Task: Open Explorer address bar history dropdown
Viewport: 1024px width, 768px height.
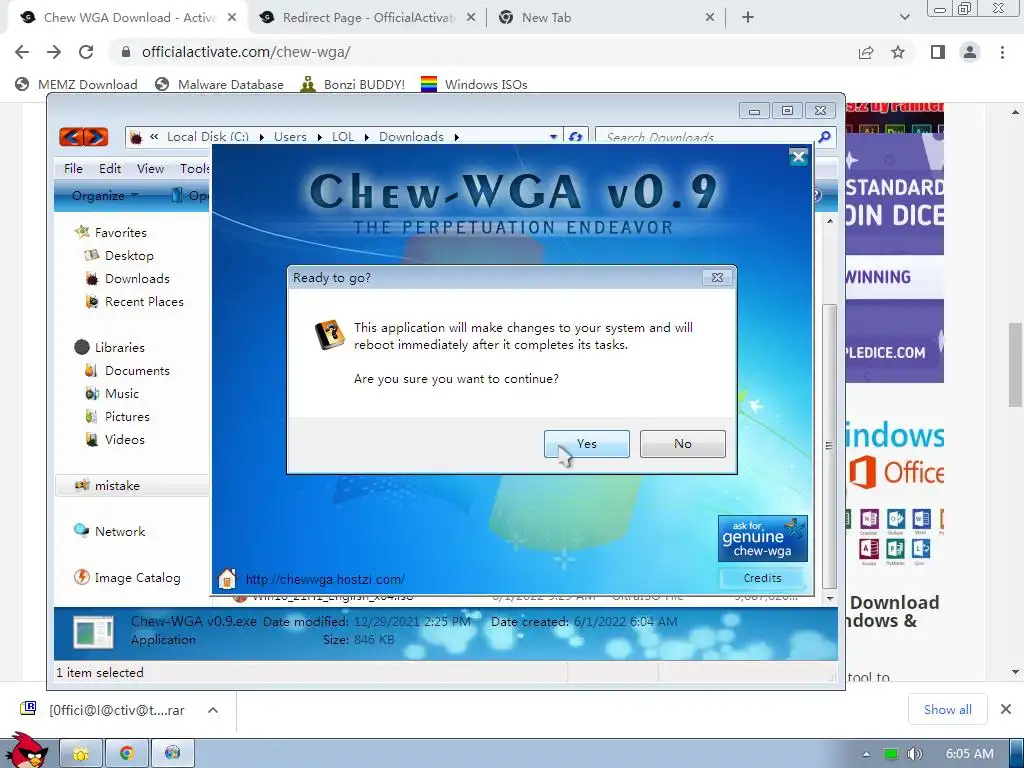Action: [553, 136]
